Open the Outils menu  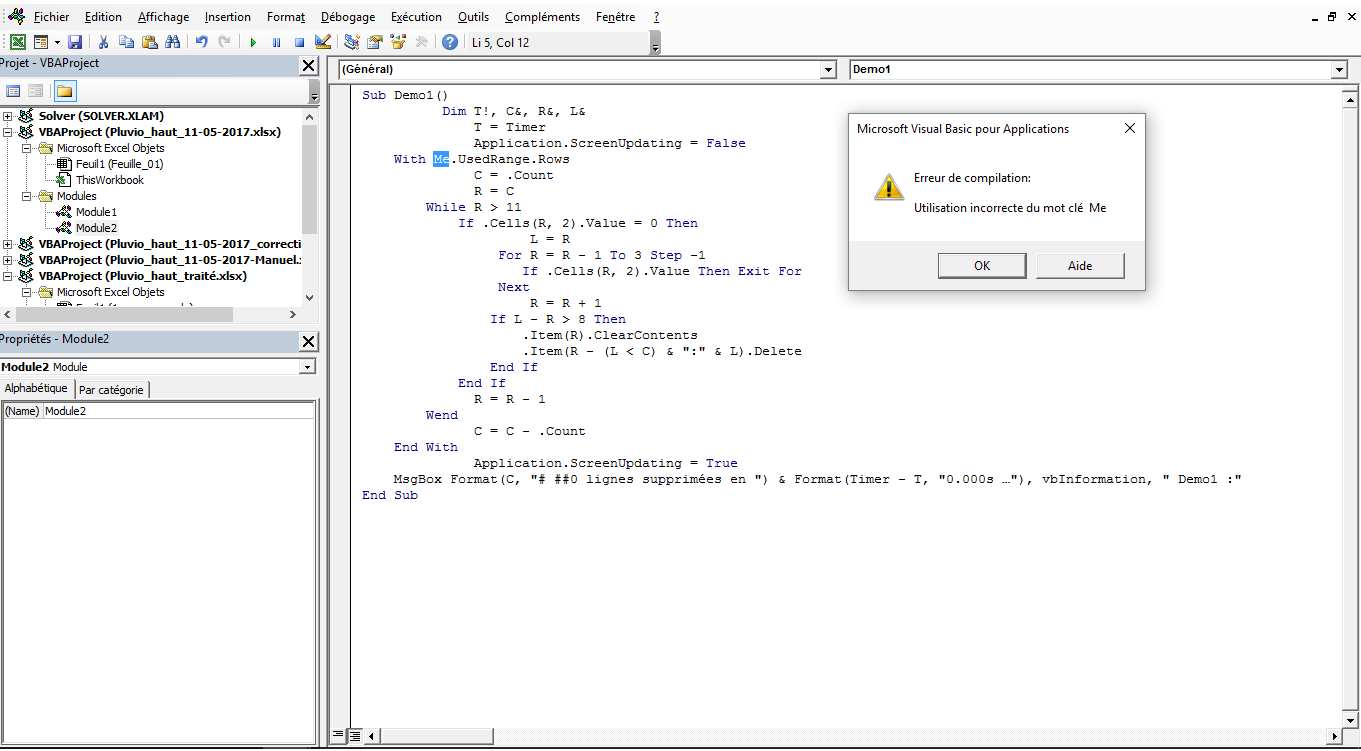473,17
